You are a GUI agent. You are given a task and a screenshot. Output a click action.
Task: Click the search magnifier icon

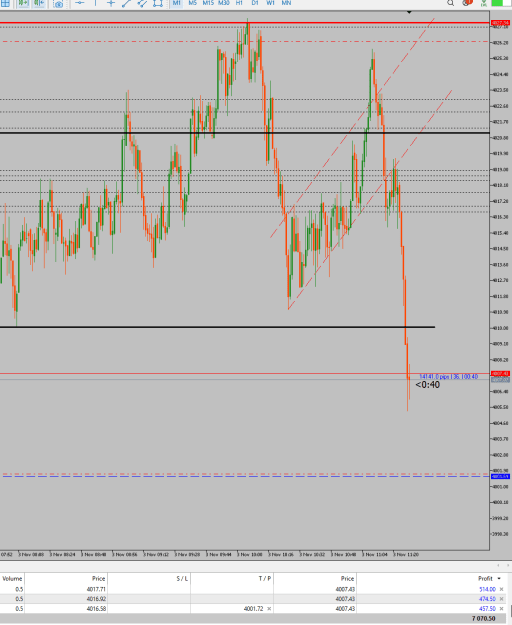click(x=450, y=3)
